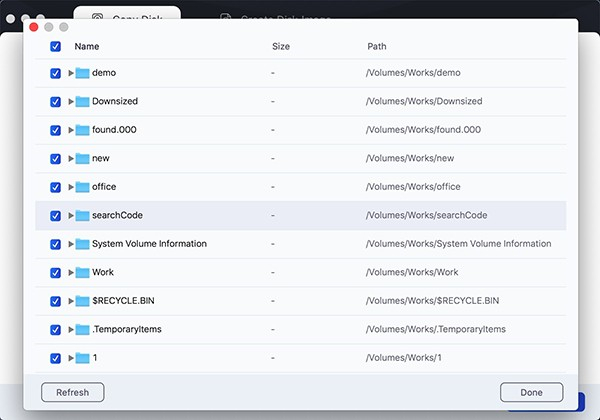This screenshot has height=420, width=600.
Task: Click the Done button
Action: point(531,392)
